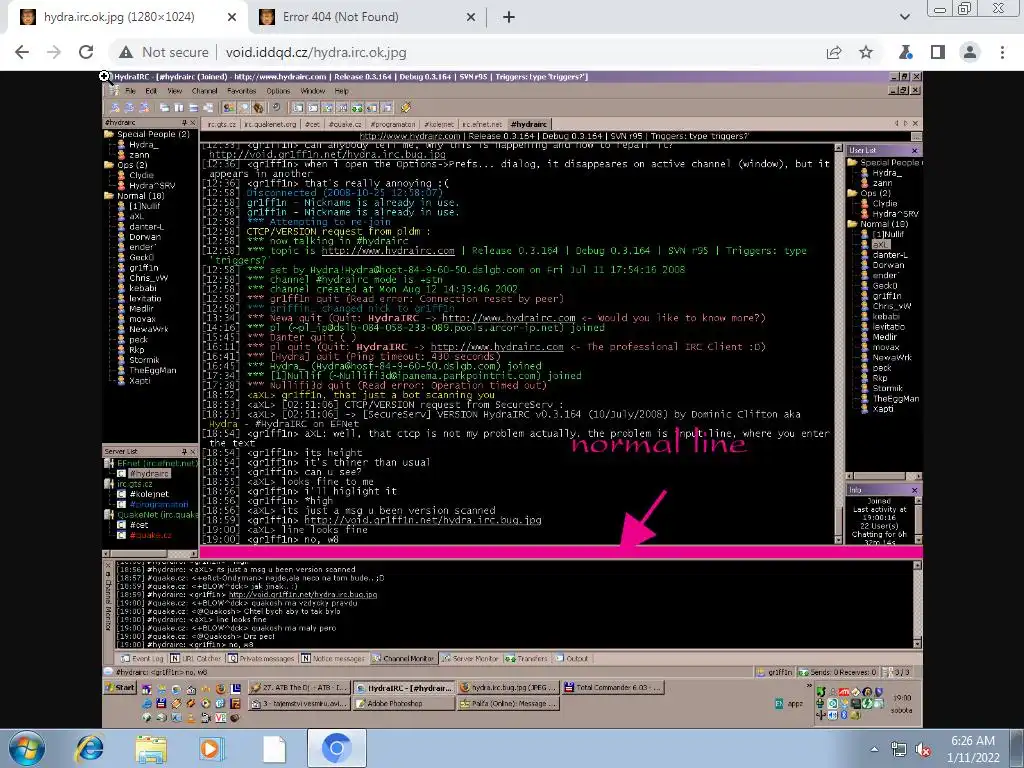1024x768 pixels.
Task: Open the Channel menu in HydraIRC
Action: [x=204, y=91]
